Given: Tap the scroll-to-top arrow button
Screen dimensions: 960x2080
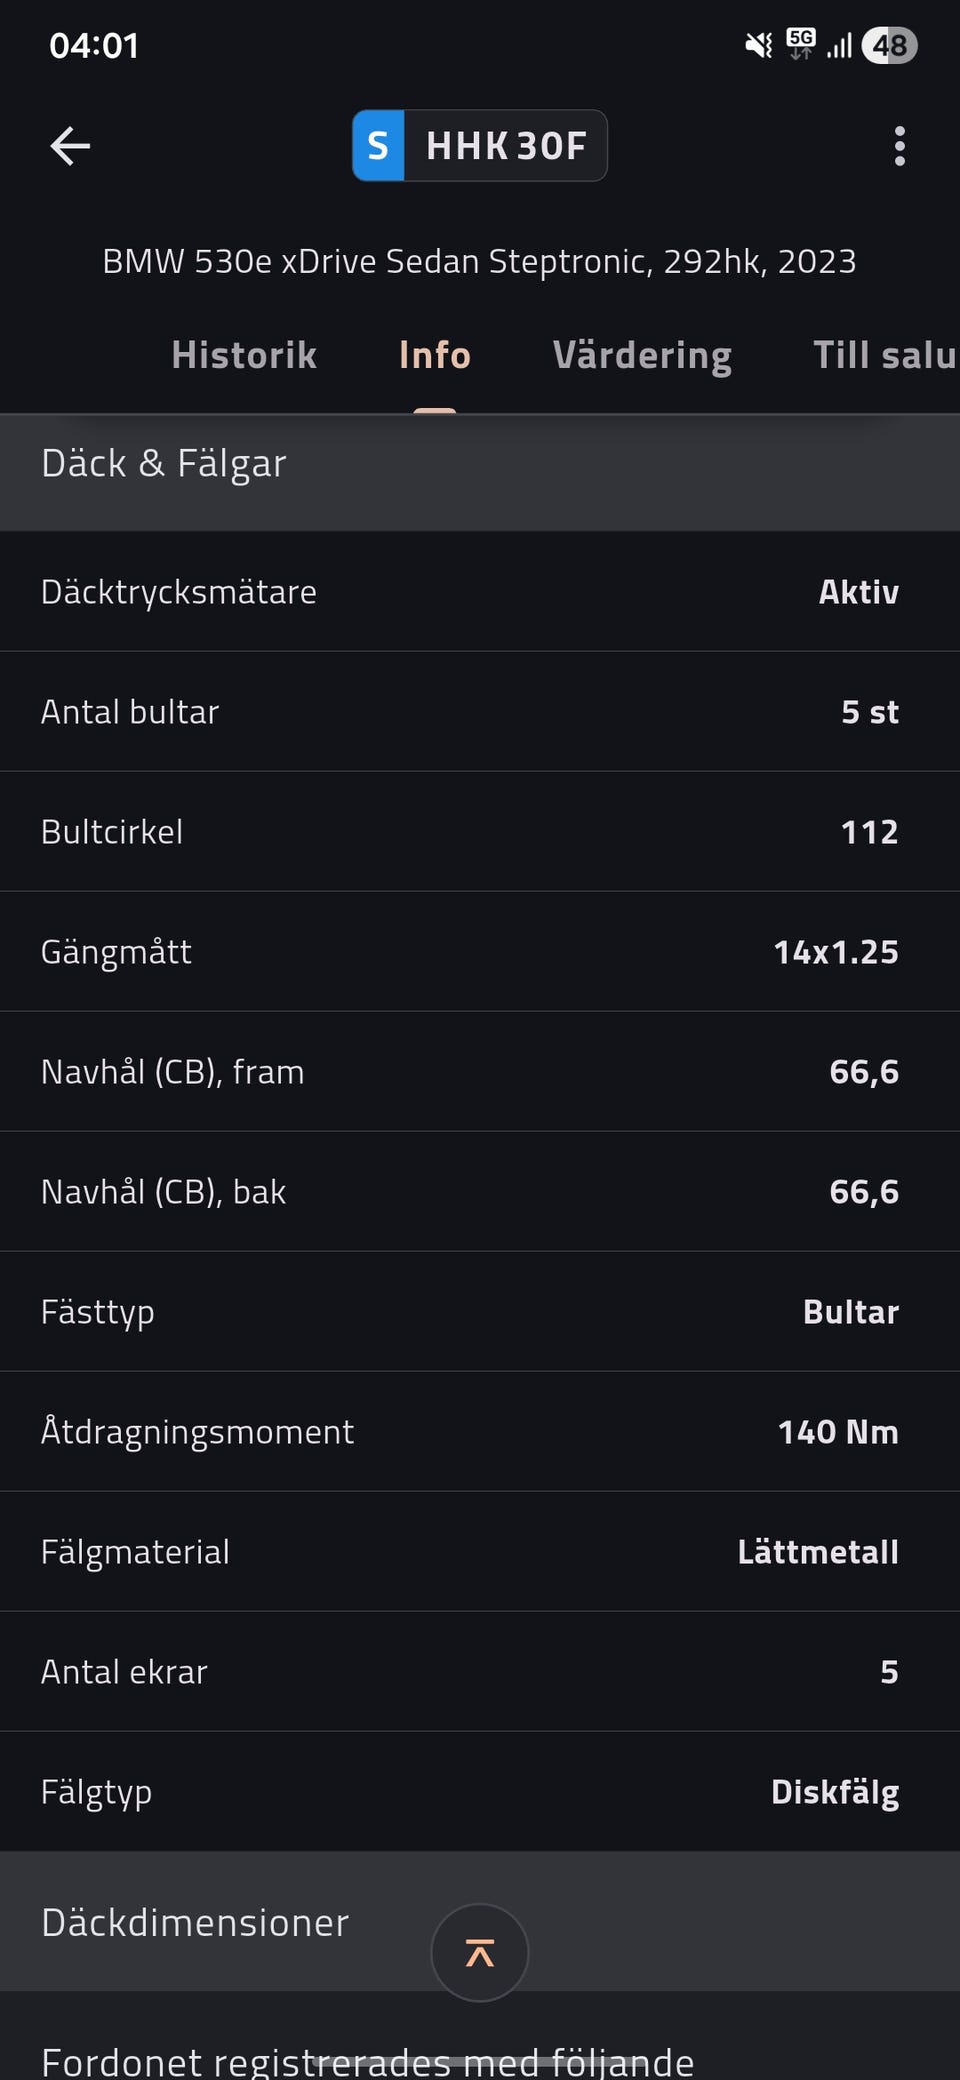Looking at the screenshot, I should click(479, 1952).
